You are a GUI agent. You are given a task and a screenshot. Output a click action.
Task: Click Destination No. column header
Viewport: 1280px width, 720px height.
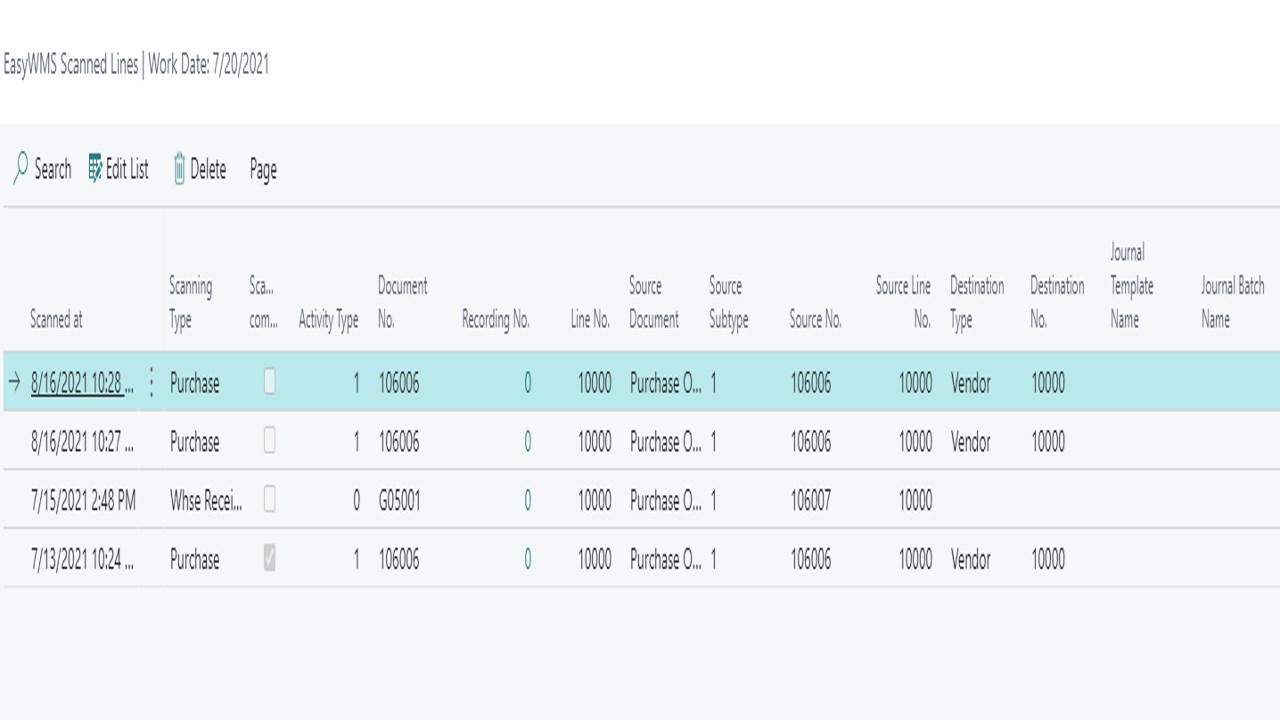(1057, 303)
